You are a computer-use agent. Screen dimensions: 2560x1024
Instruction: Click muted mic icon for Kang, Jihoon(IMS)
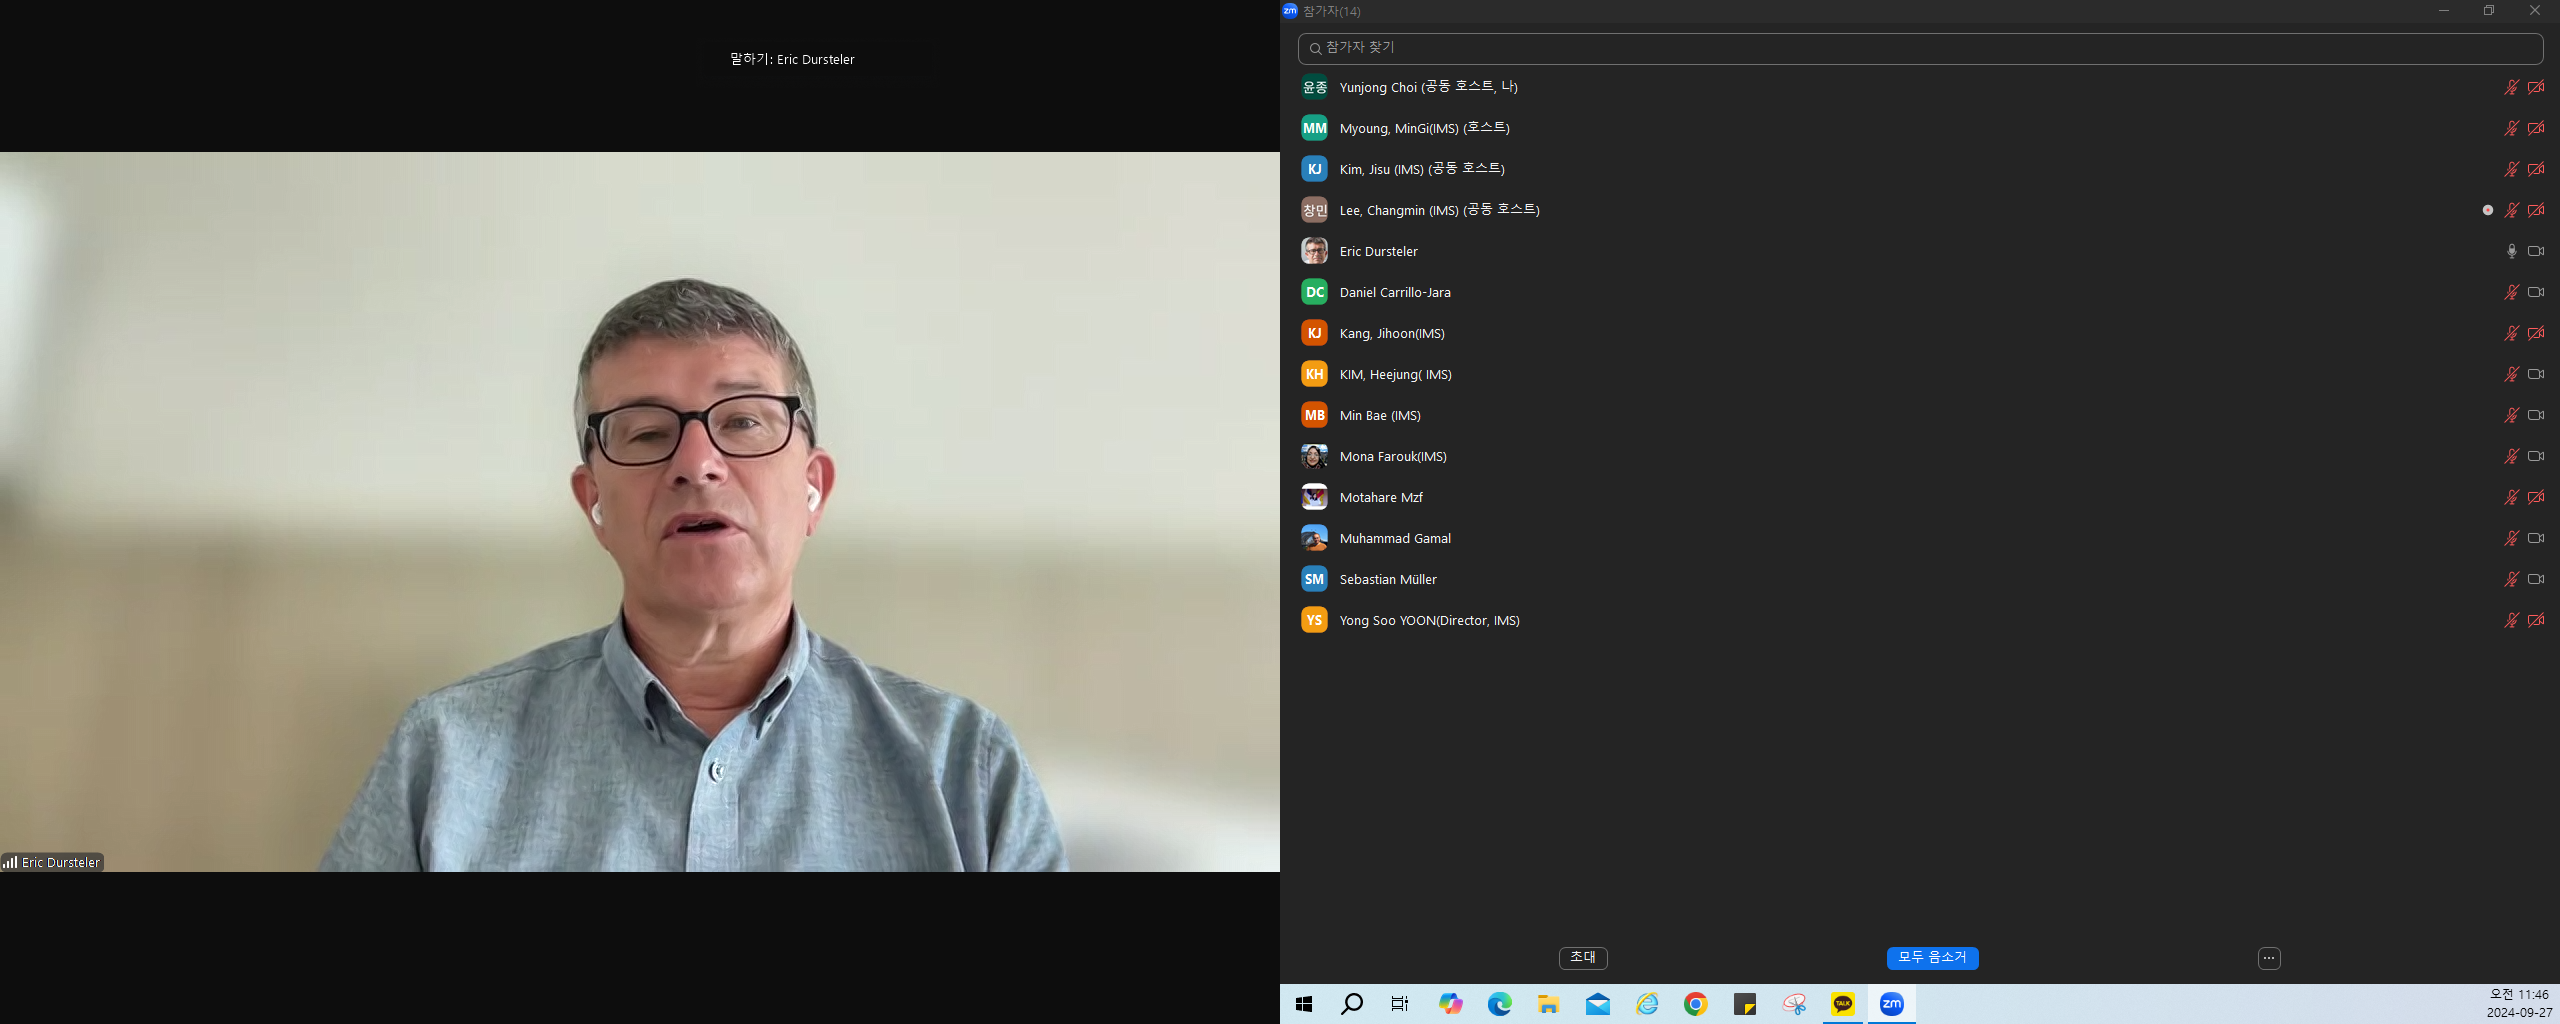tap(2511, 333)
